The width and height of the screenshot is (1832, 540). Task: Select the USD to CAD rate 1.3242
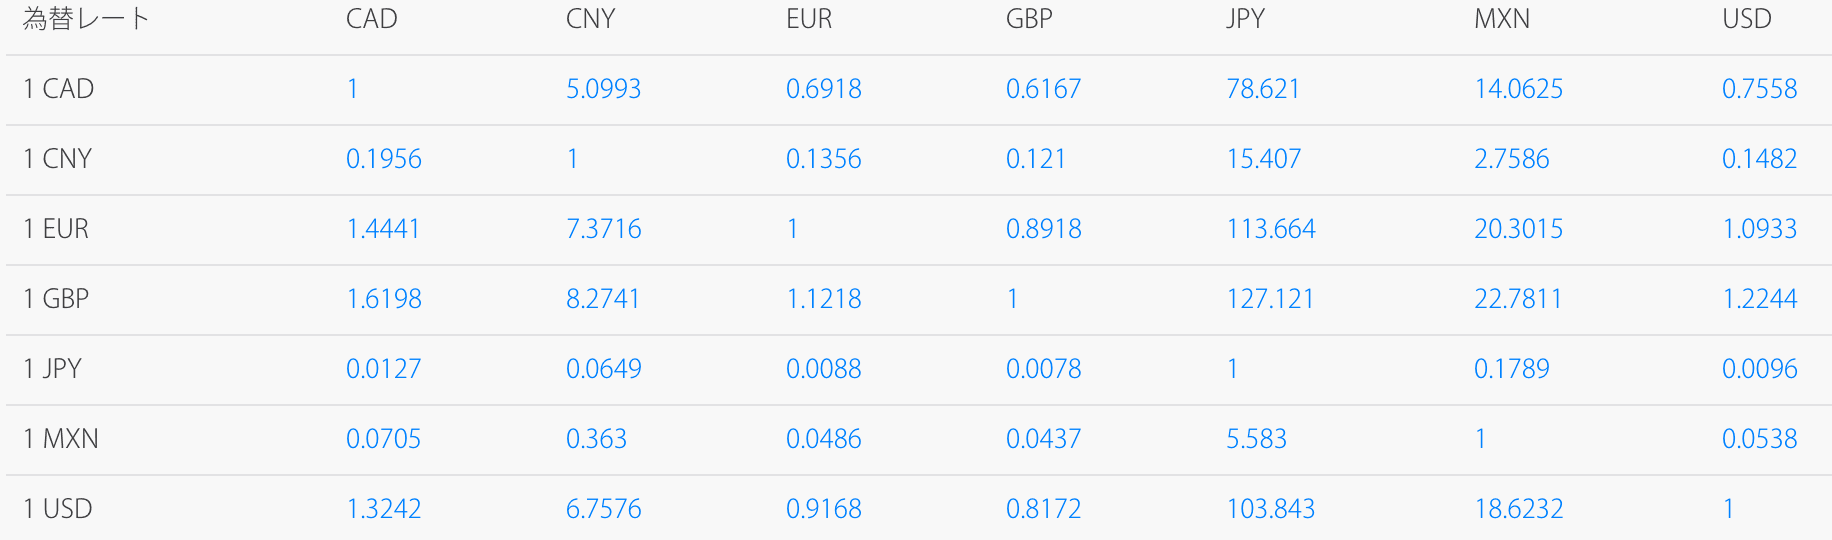coord(383,509)
